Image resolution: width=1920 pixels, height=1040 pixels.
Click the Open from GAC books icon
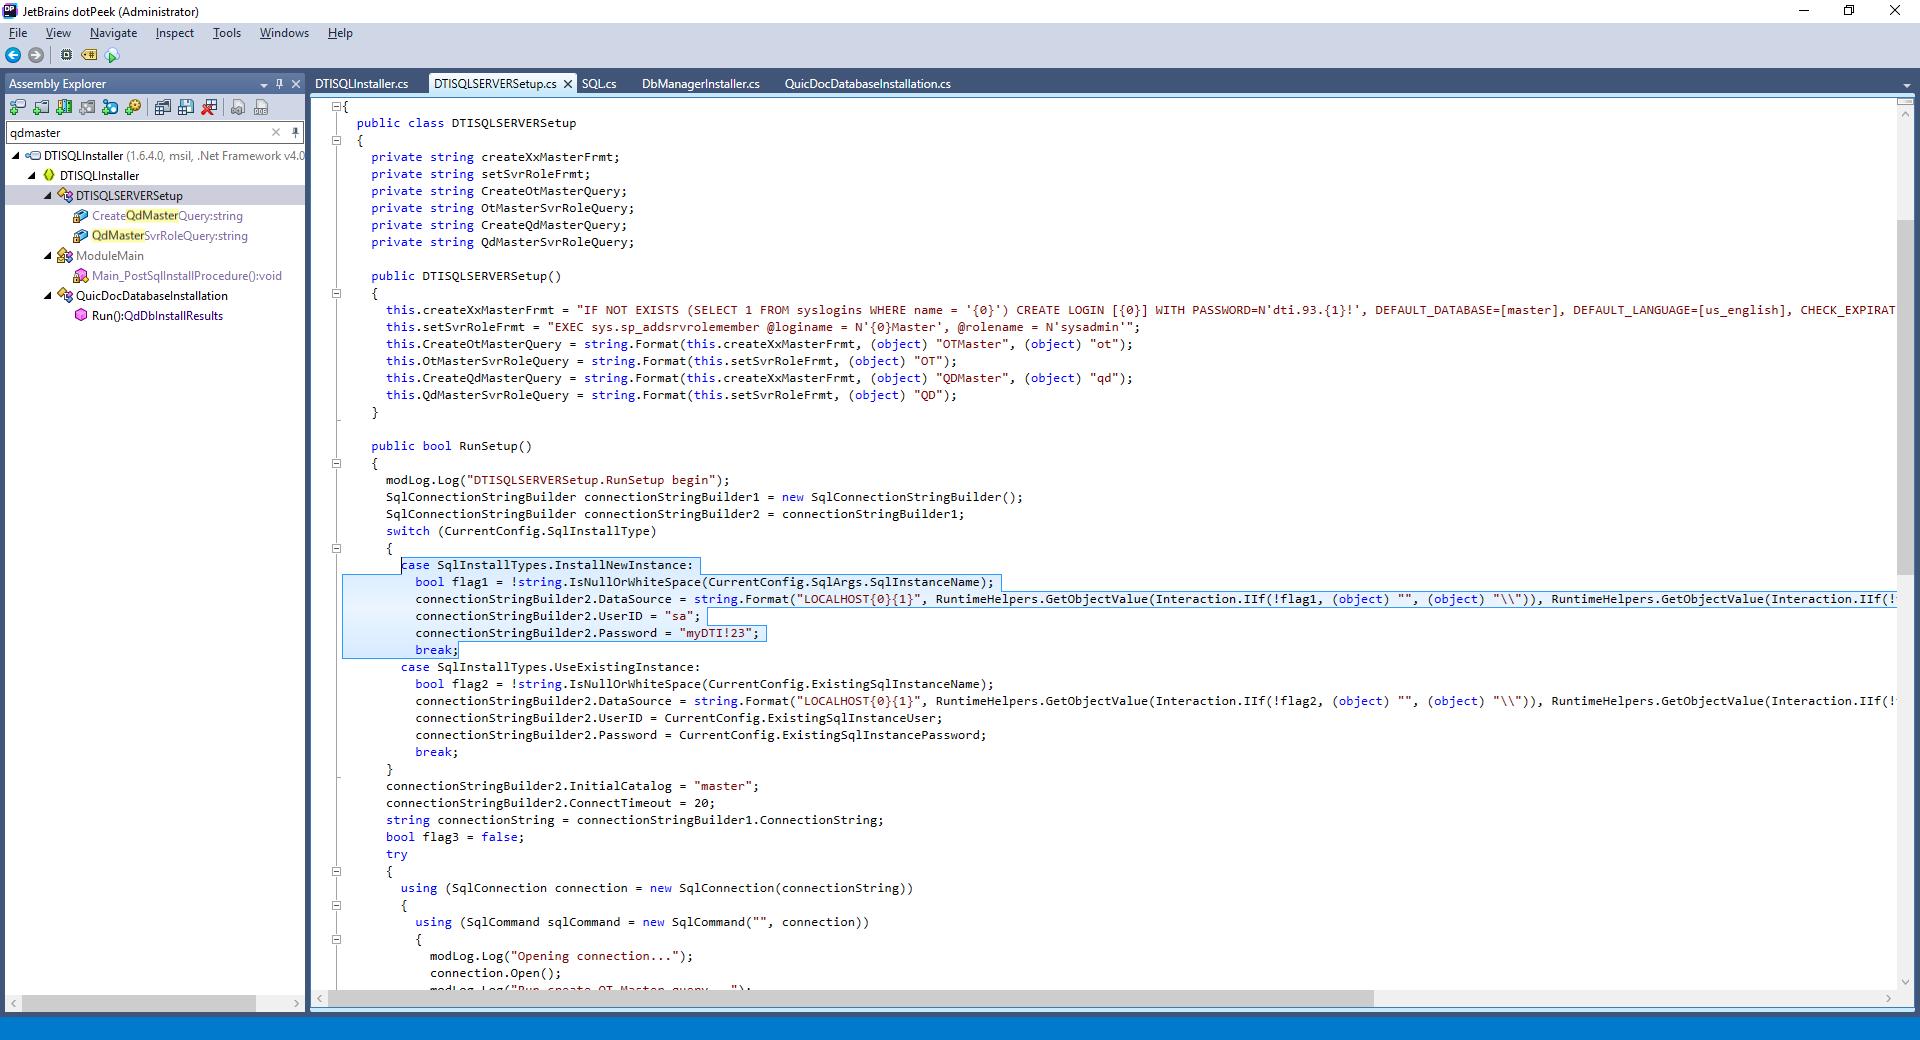pyautogui.click(x=64, y=107)
